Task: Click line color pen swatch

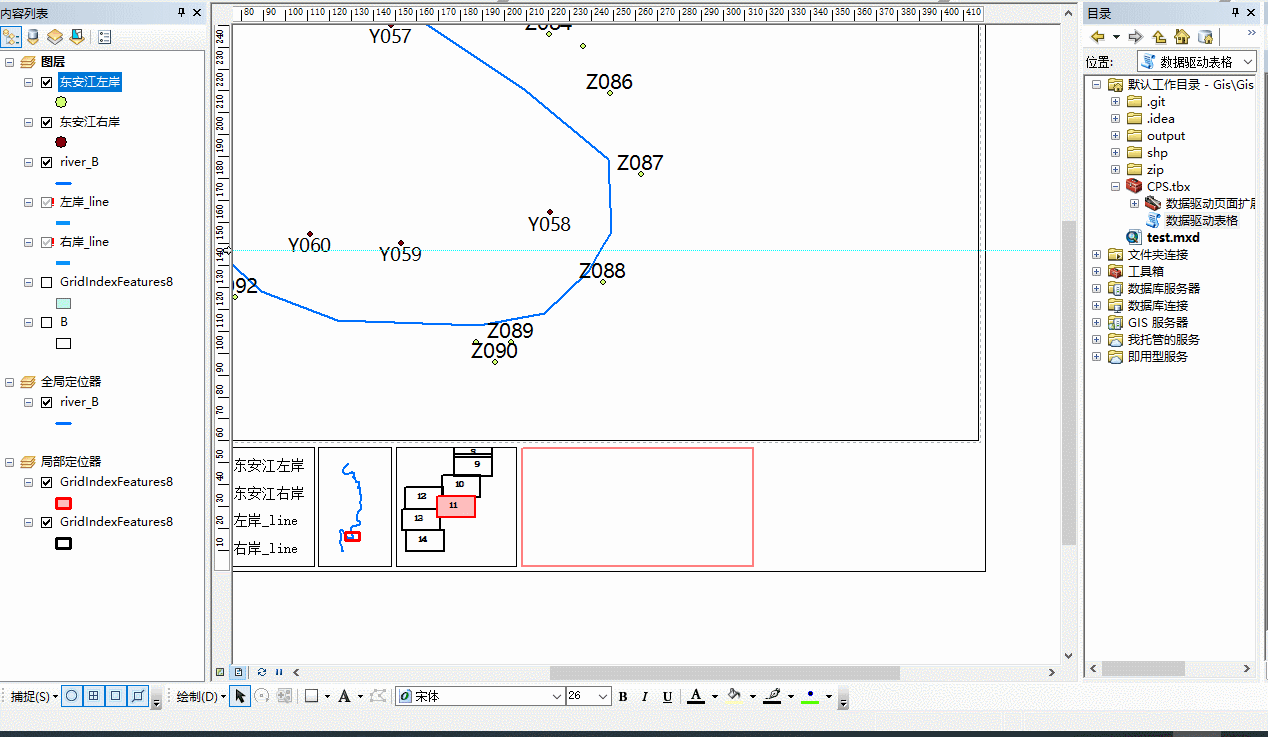Action: (x=772, y=696)
